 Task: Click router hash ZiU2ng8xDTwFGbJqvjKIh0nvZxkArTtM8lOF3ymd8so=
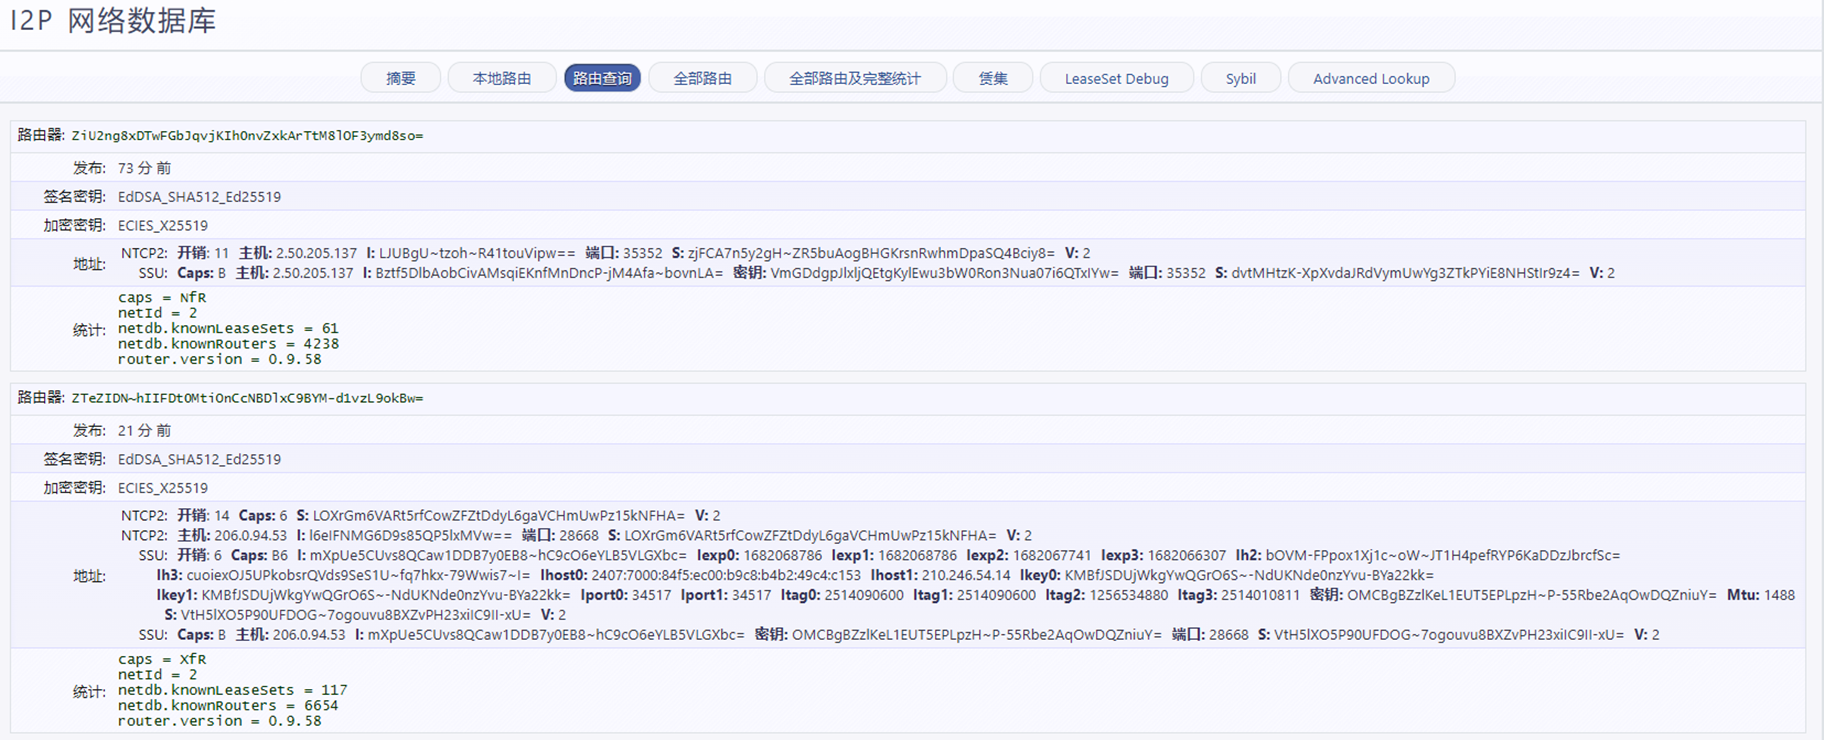247,135
